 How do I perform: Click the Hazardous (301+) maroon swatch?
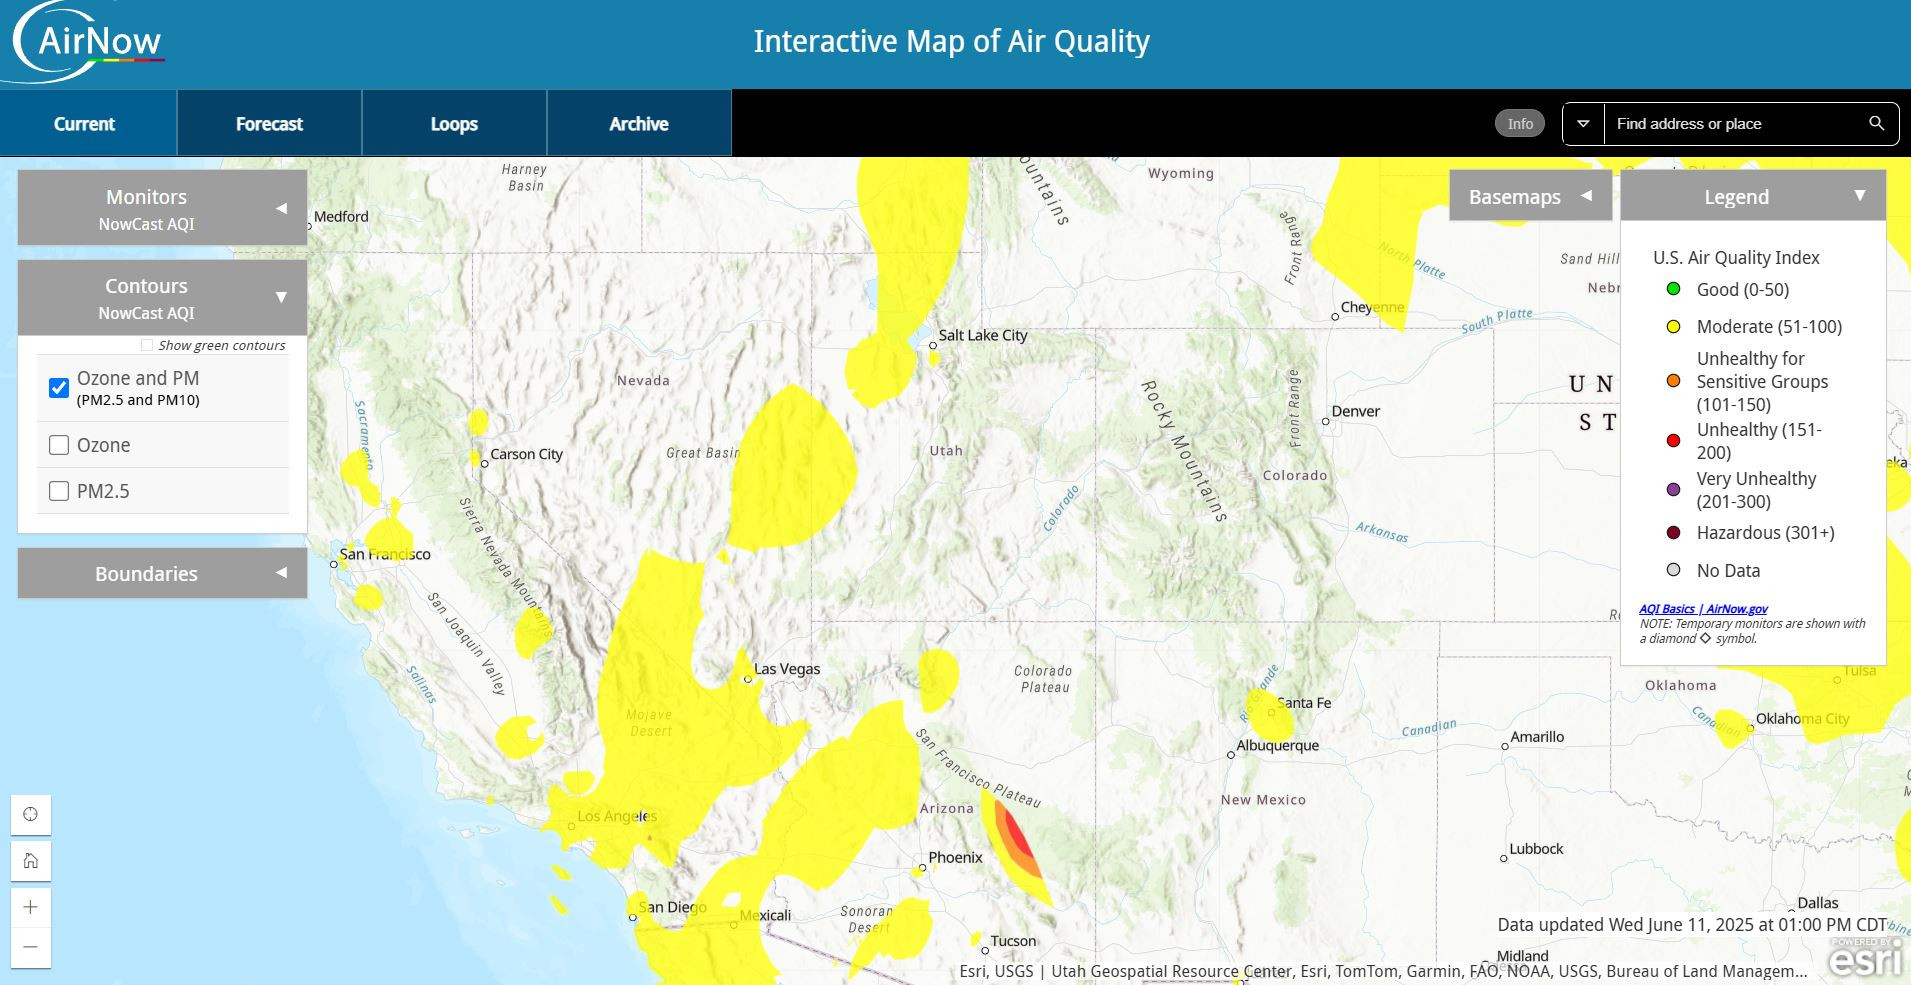[x=1673, y=533]
